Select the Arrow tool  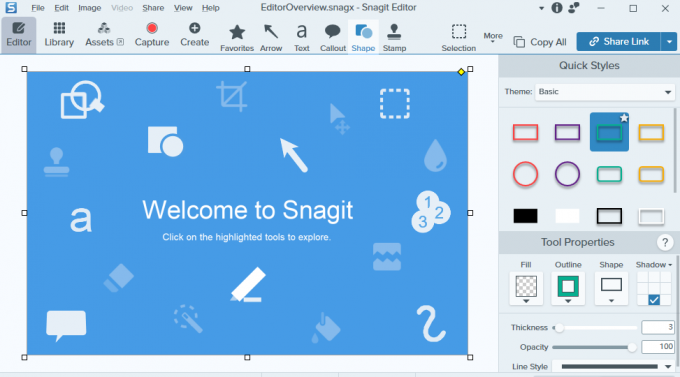click(271, 38)
